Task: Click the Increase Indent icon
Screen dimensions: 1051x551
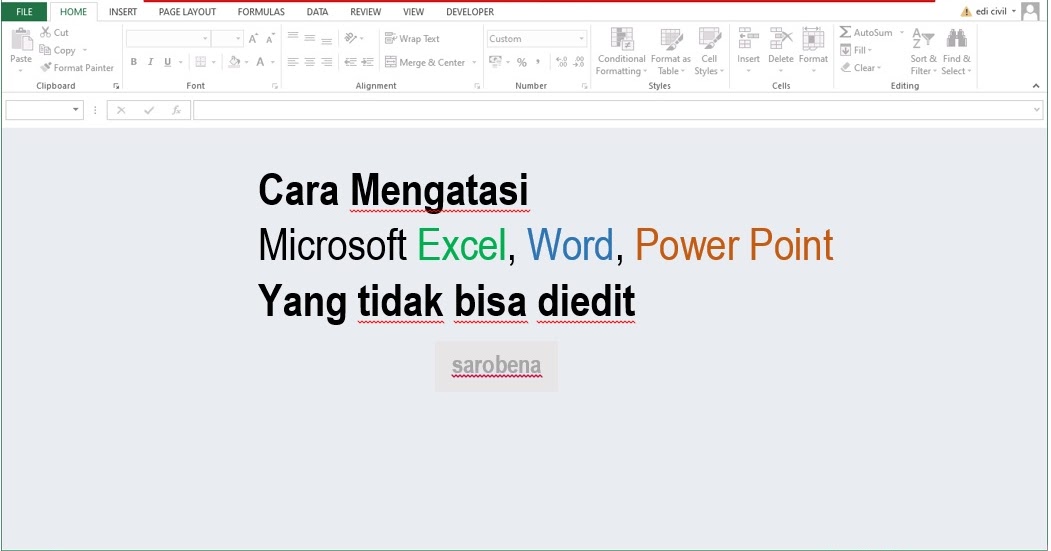Action: 367,62
